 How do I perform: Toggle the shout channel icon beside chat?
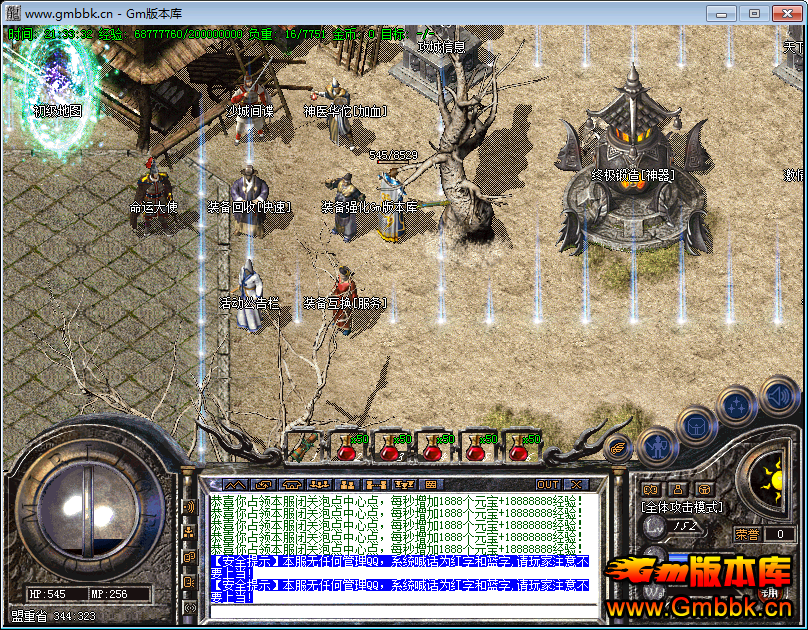point(189,507)
